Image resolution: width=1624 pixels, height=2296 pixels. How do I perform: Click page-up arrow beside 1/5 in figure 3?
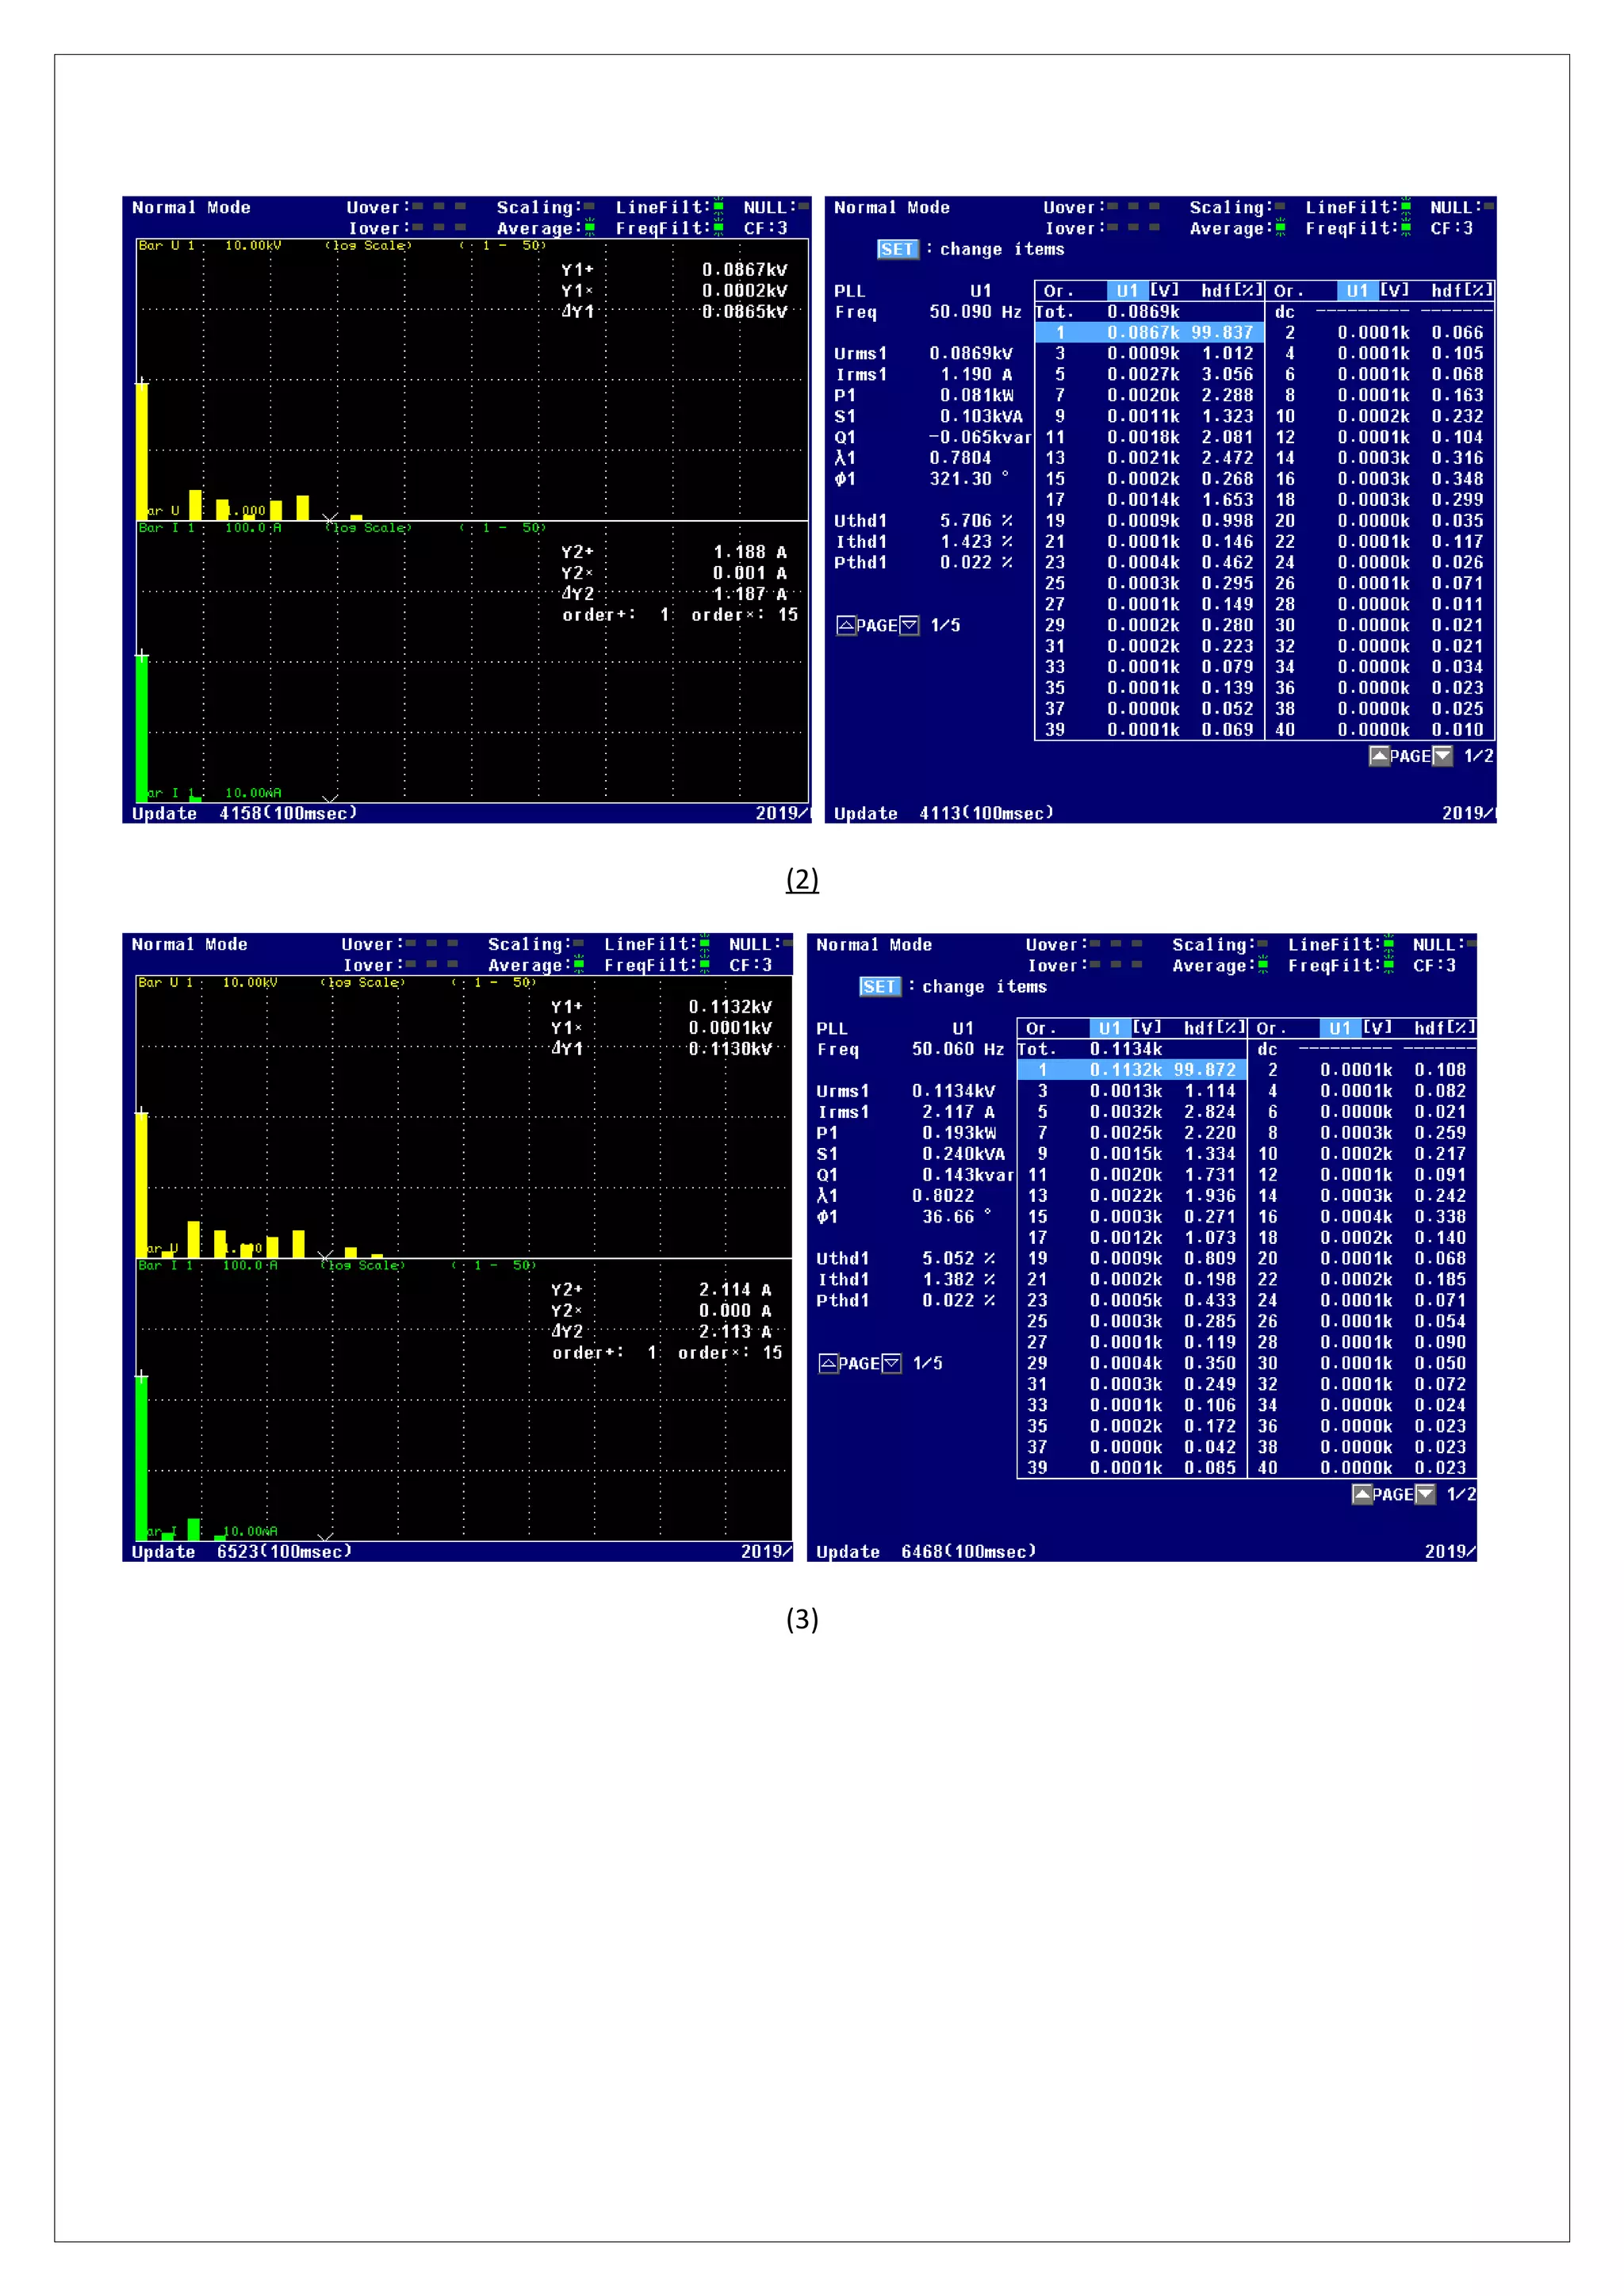coord(828,1363)
